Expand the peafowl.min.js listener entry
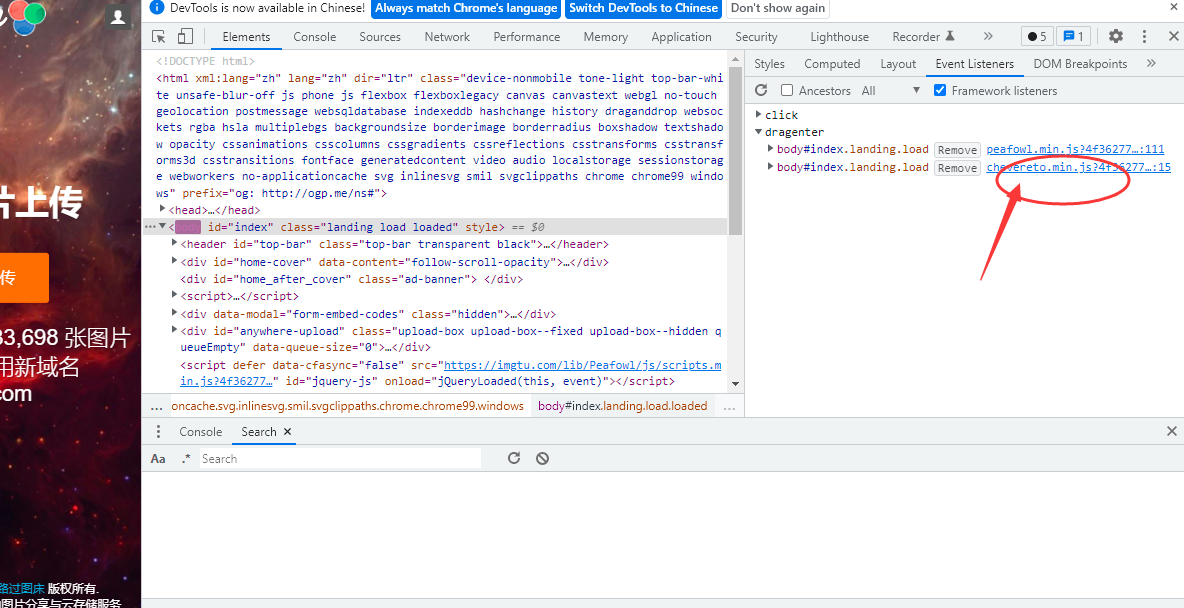This screenshot has width=1184, height=608. point(771,149)
